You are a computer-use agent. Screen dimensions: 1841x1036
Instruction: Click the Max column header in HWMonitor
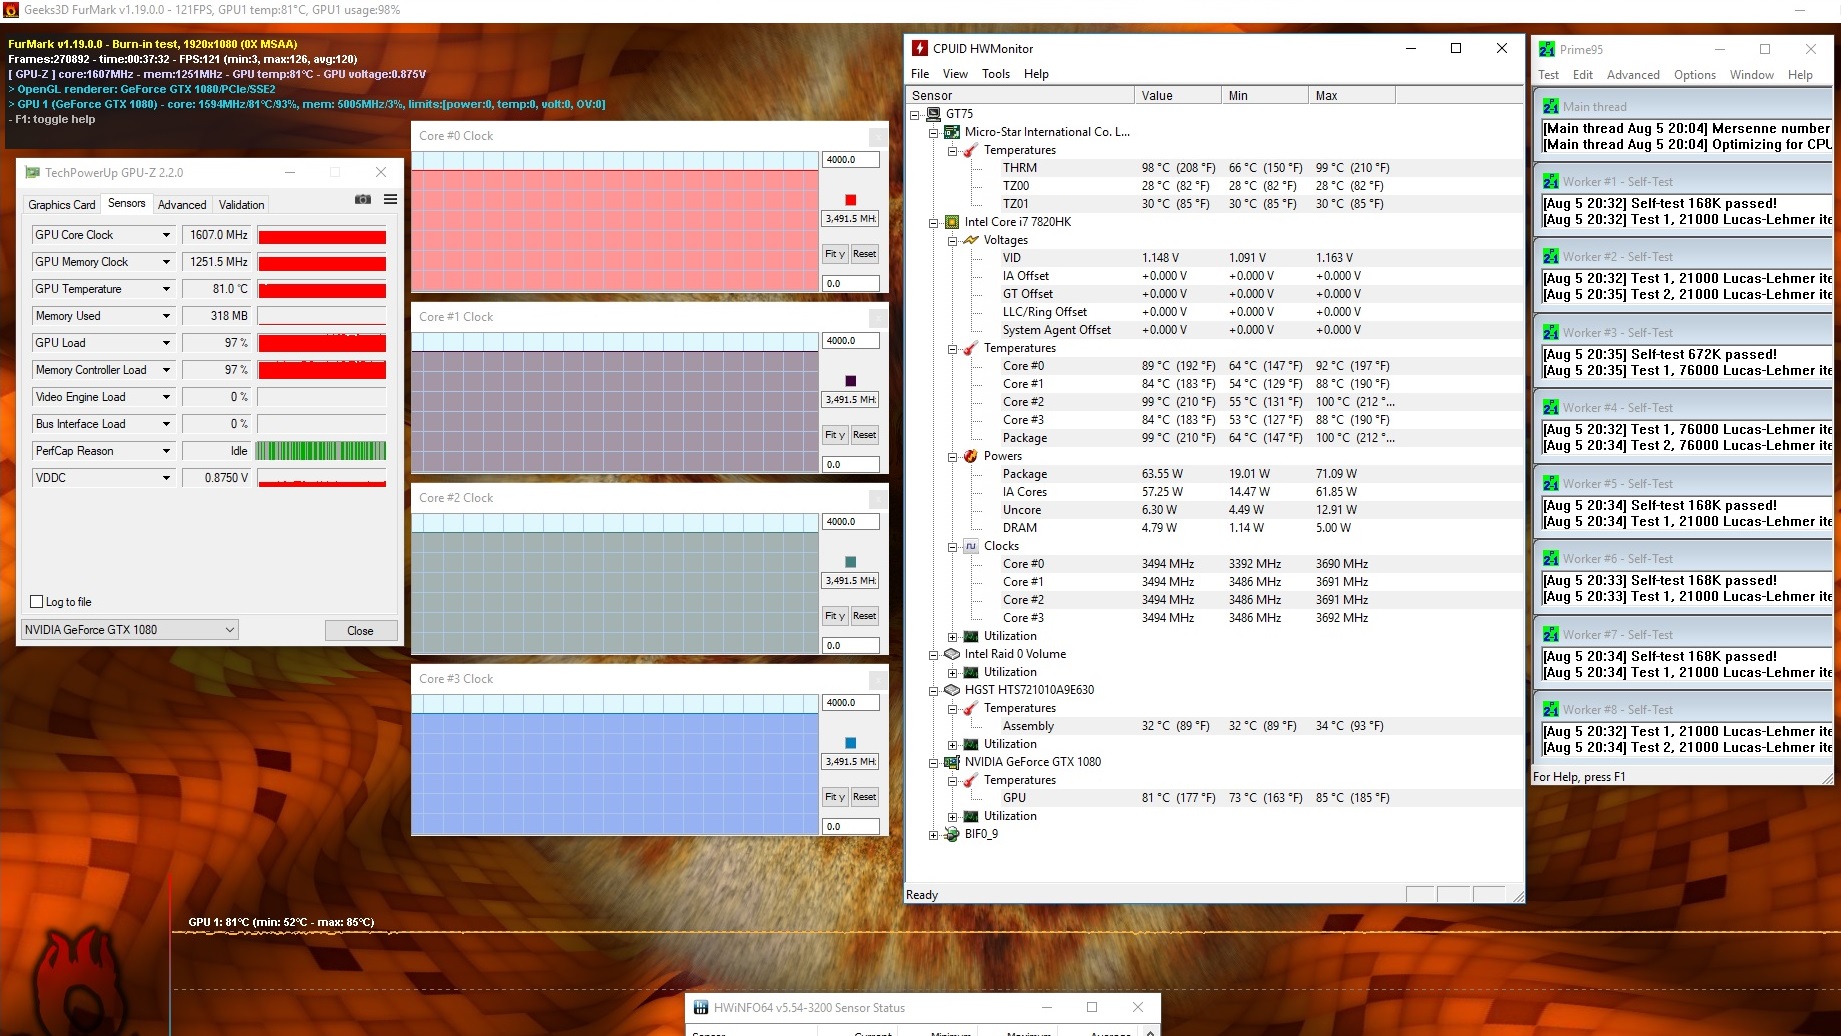[1352, 96]
